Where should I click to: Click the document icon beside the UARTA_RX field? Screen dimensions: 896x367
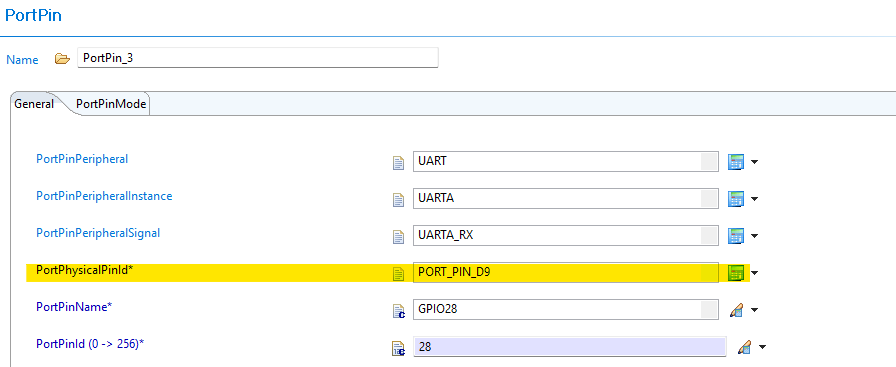(x=398, y=237)
